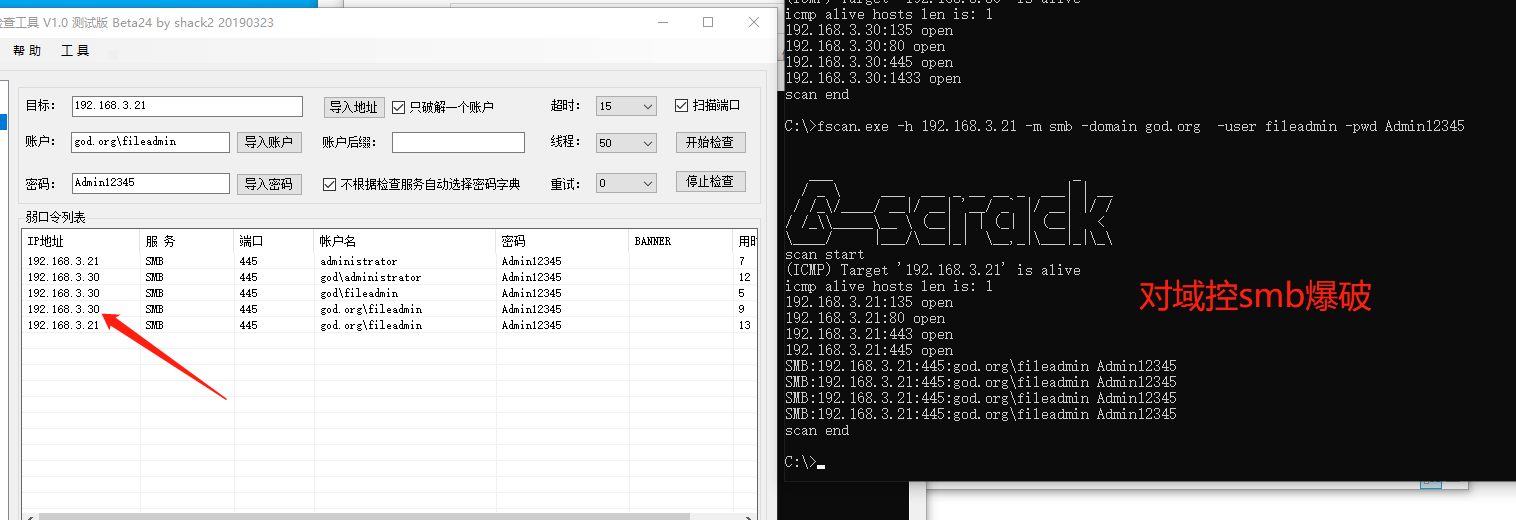Click the '192.168.3.30:1433 open' terminal line

(x=873, y=78)
